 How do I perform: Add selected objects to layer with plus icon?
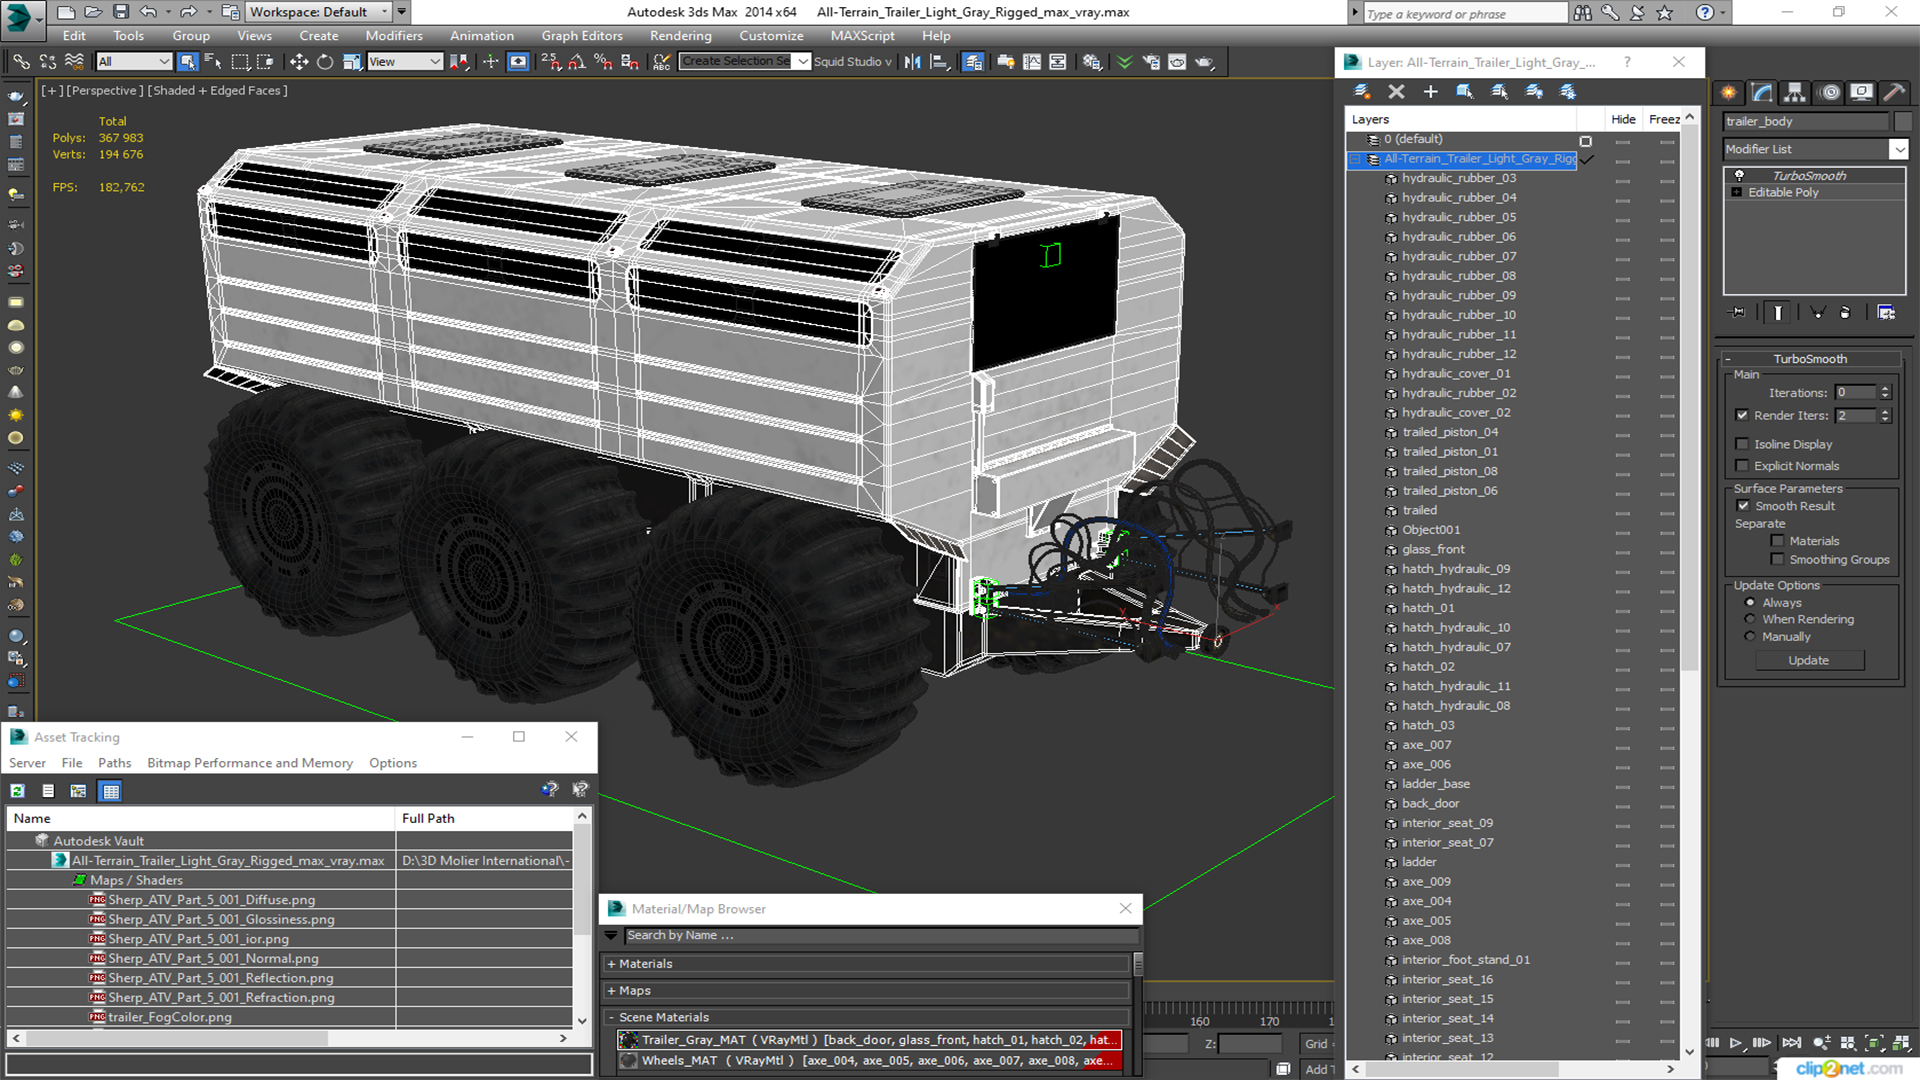[x=1430, y=91]
